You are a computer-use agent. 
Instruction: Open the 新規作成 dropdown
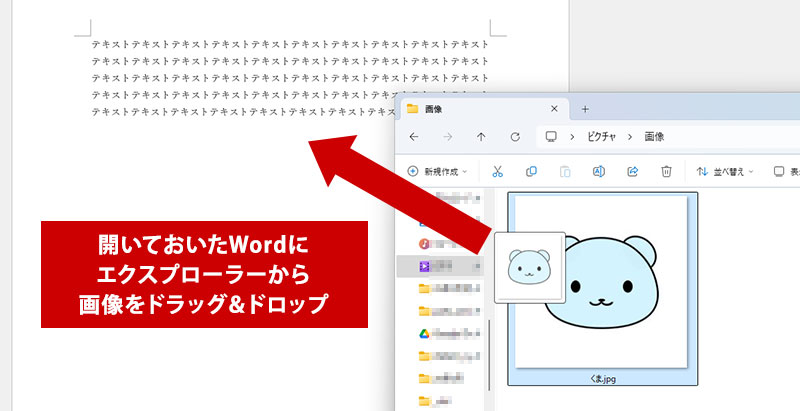tap(438, 171)
